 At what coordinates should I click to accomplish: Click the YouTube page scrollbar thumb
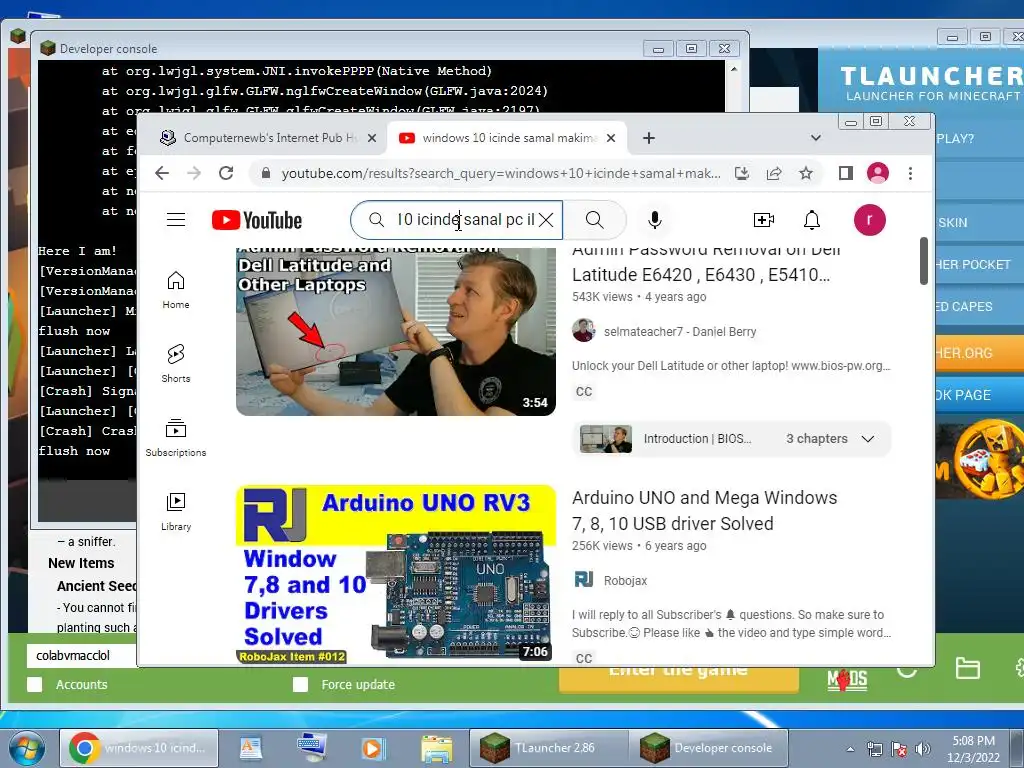point(923,261)
